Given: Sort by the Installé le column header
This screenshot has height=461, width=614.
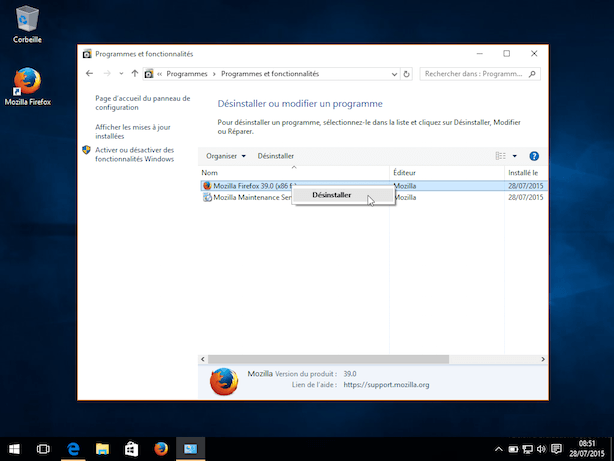Looking at the screenshot, I should tap(526, 173).
